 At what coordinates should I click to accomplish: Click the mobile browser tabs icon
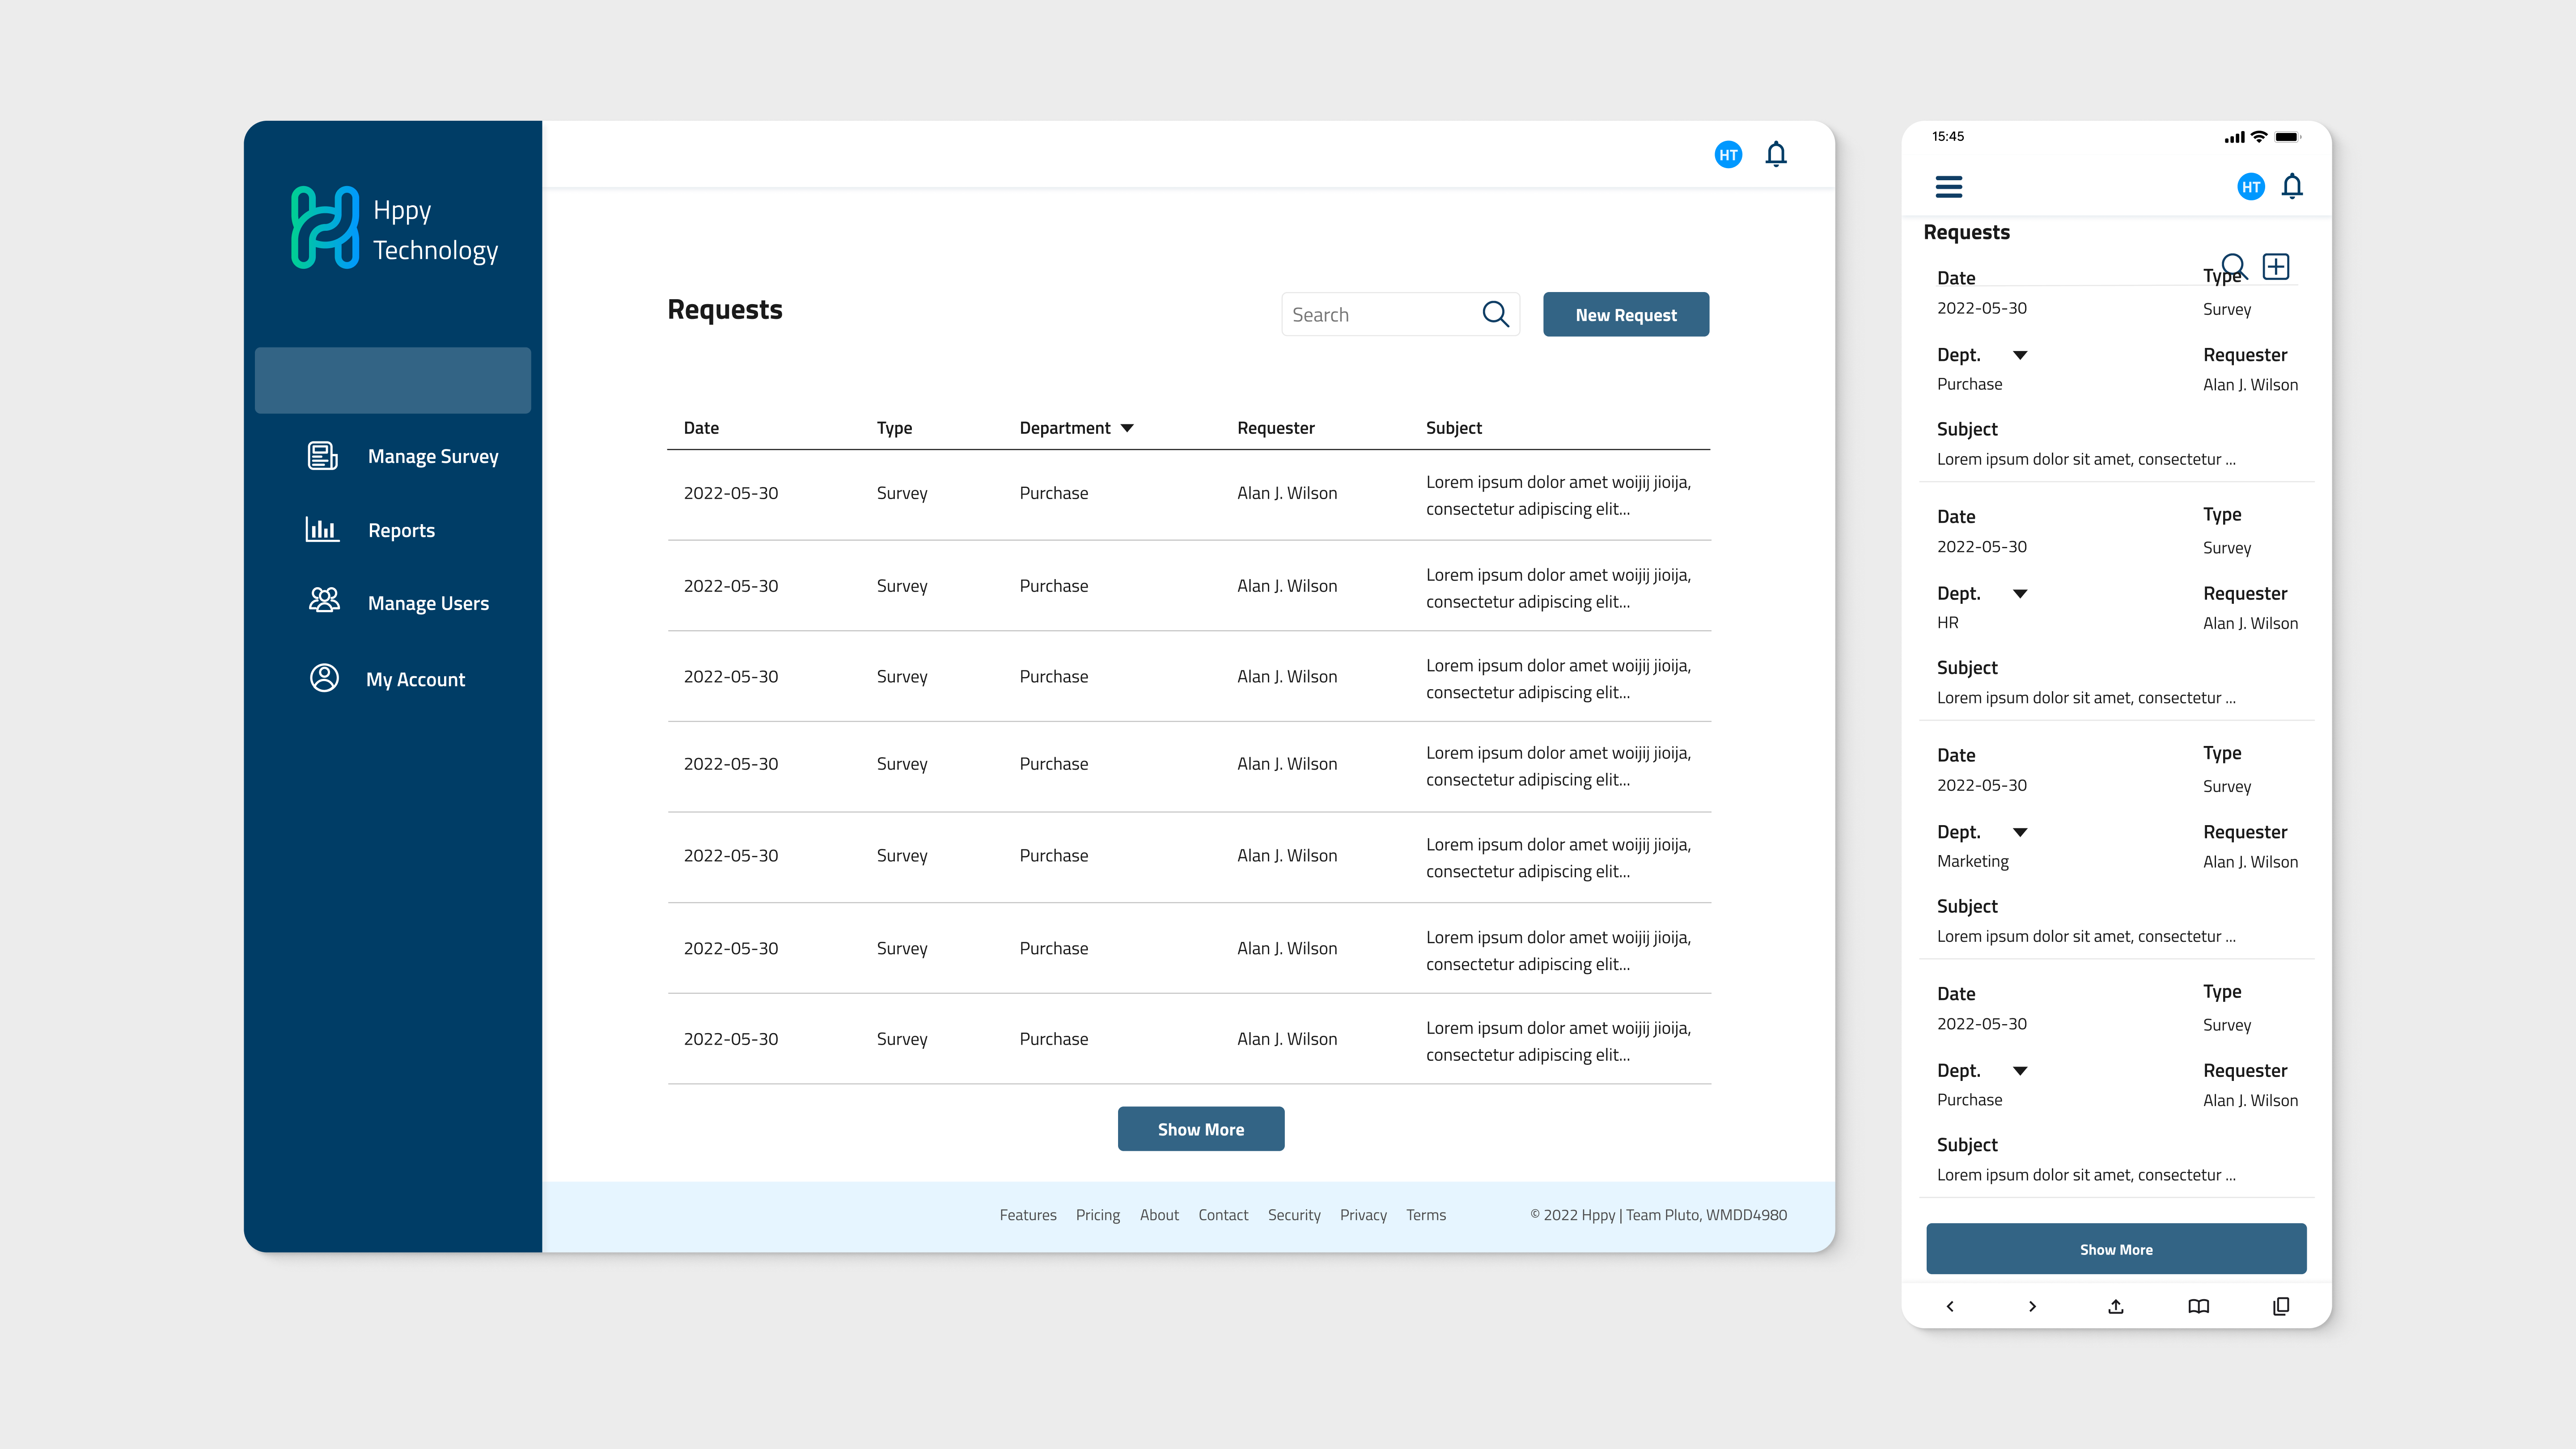point(2281,1306)
